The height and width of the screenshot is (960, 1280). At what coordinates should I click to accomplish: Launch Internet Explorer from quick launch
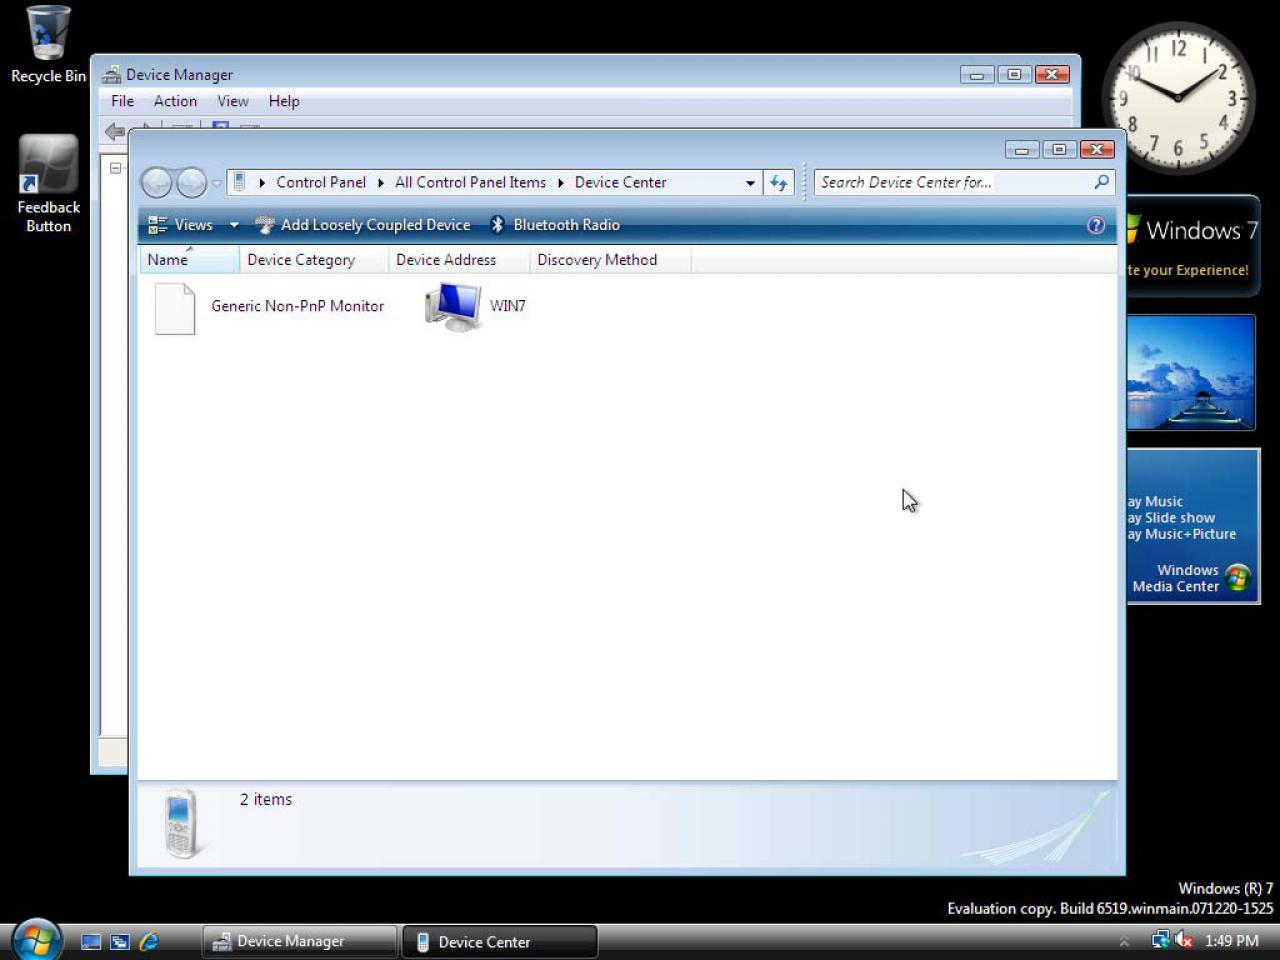coord(149,941)
